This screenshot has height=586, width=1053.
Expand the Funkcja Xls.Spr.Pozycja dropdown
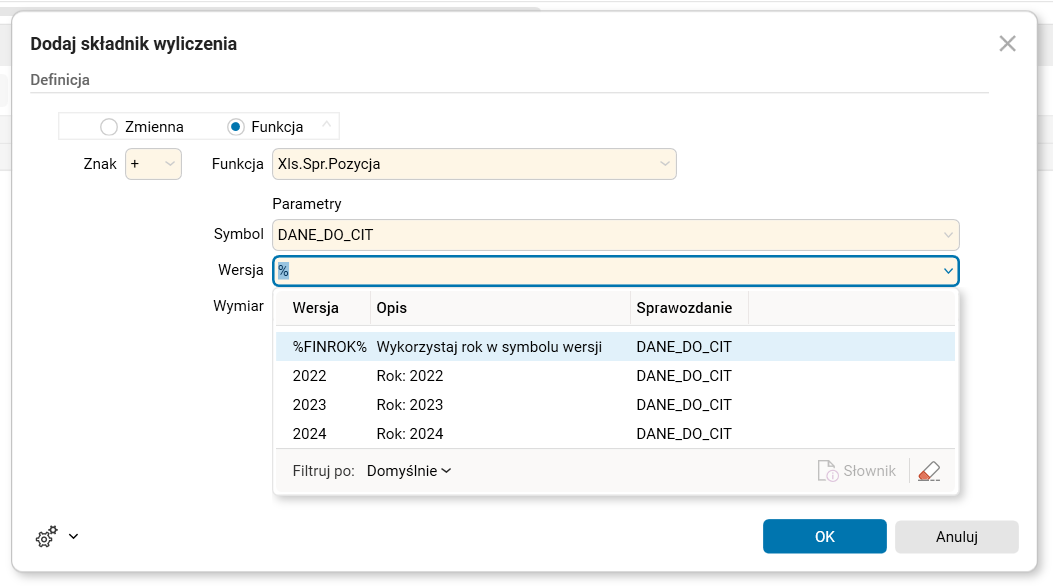(664, 164)
